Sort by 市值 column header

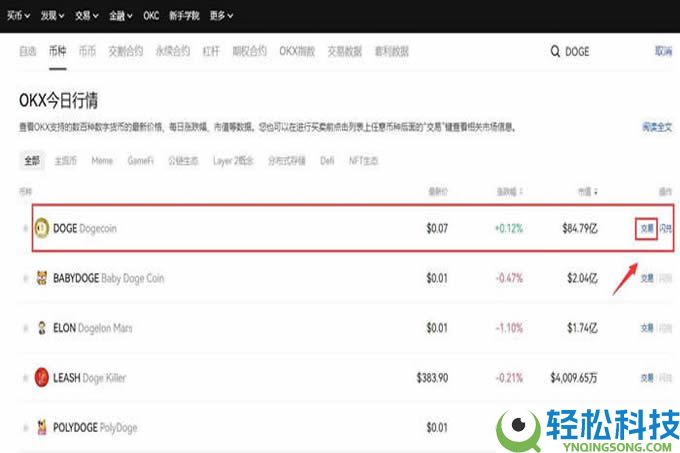point(588,191)
